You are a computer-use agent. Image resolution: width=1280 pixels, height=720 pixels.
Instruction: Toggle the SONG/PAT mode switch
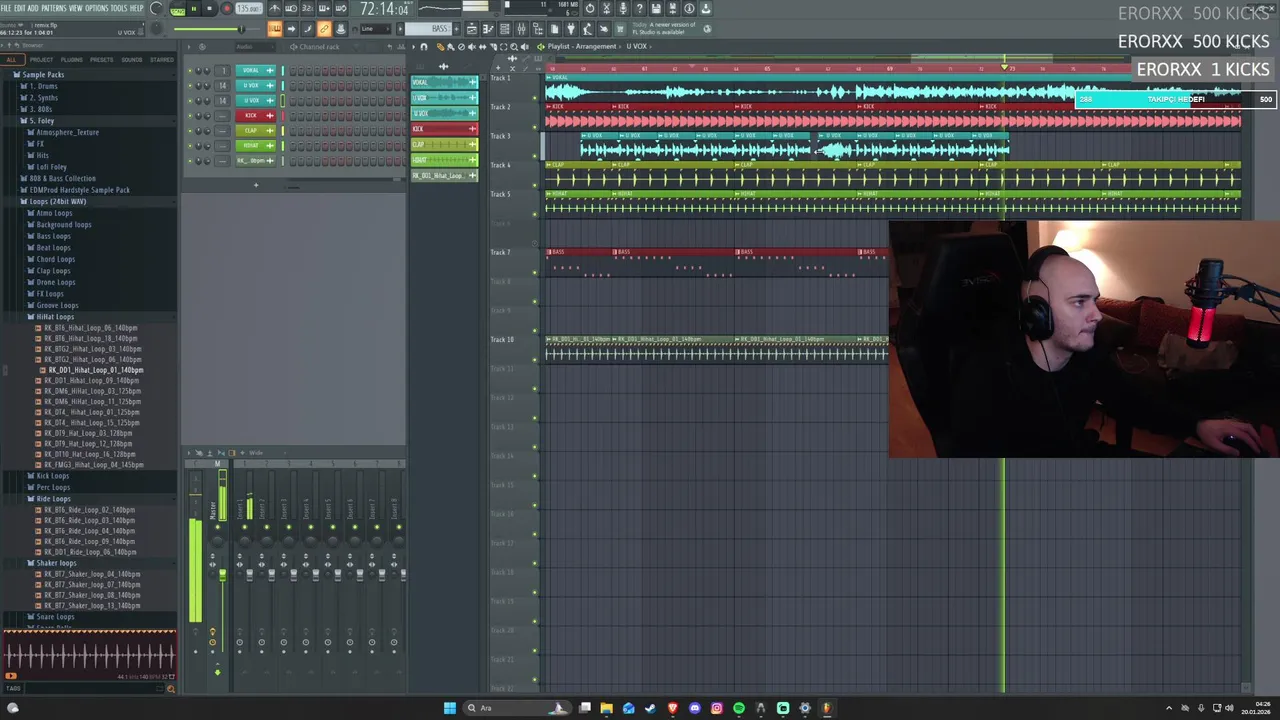(x=177, y=9)
